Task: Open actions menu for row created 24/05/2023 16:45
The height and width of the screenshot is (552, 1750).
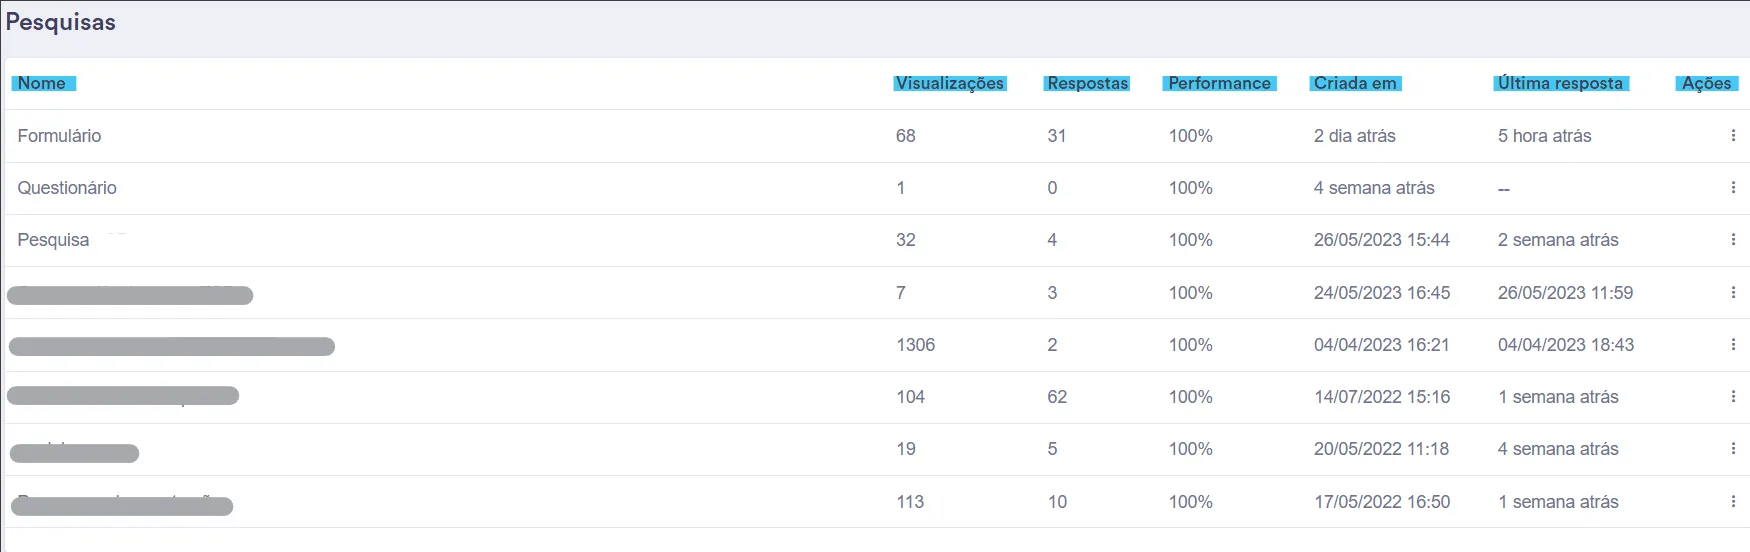Action: tap(1733, 292)
